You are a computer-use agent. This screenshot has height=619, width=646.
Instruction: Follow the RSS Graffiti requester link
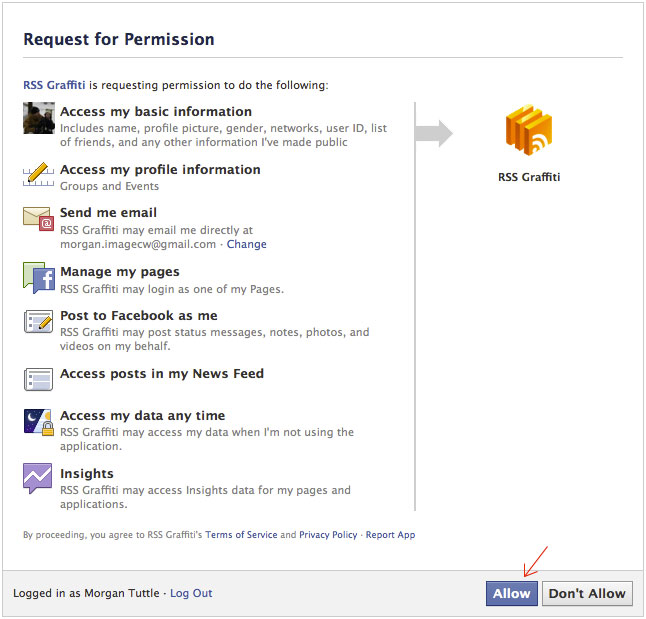coord(54,85)
